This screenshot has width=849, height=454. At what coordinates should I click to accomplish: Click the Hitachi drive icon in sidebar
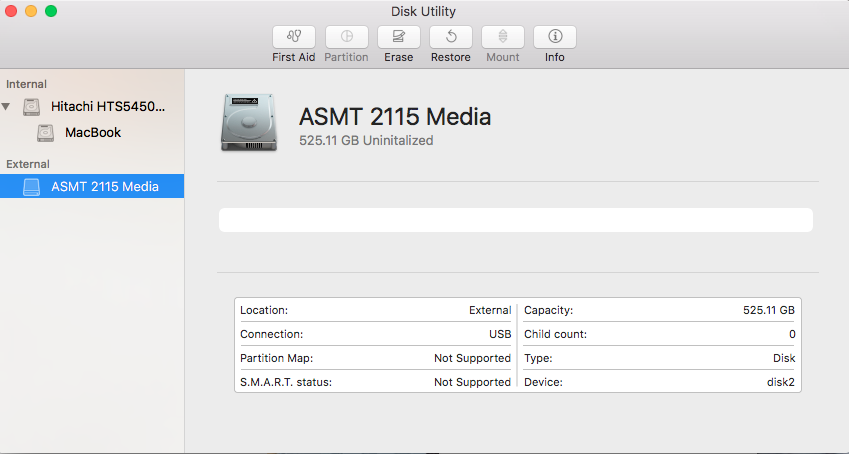[32, 106]
